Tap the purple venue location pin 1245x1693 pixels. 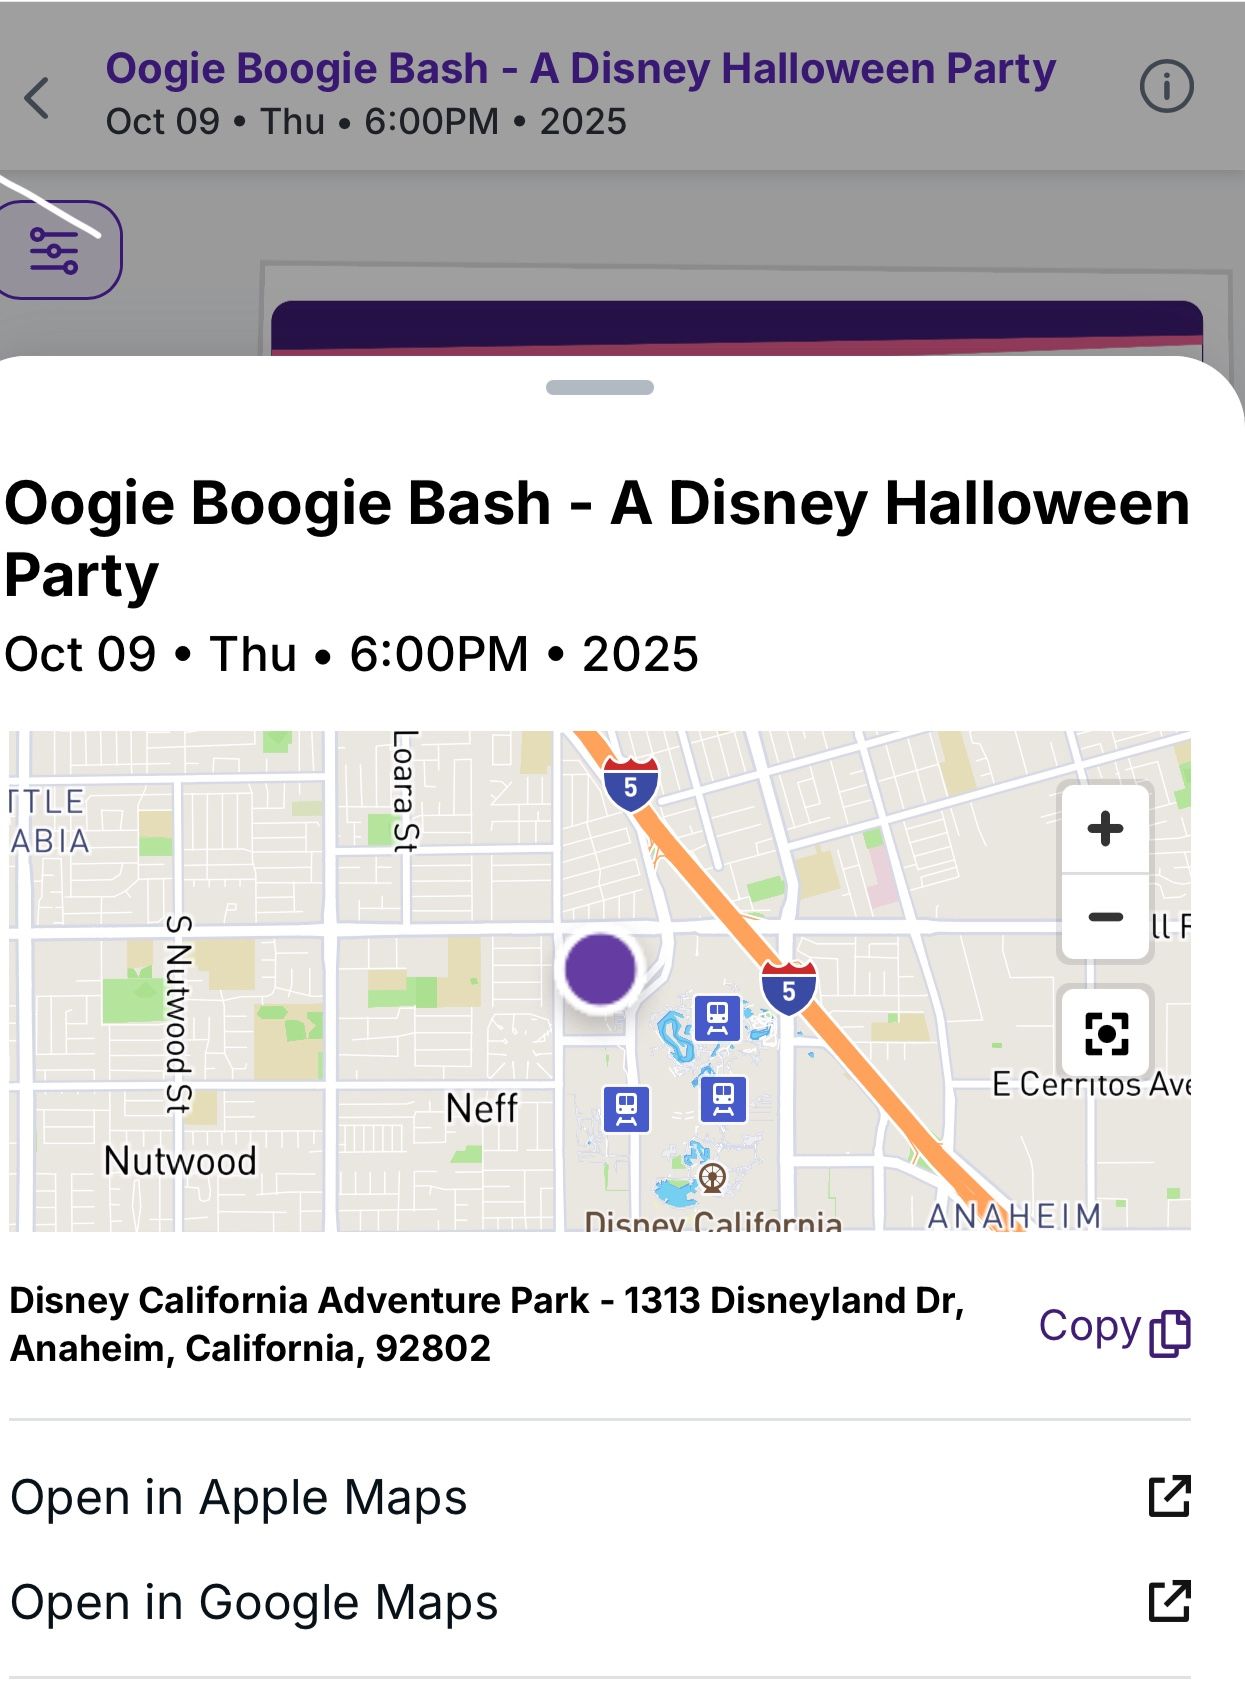600,969
